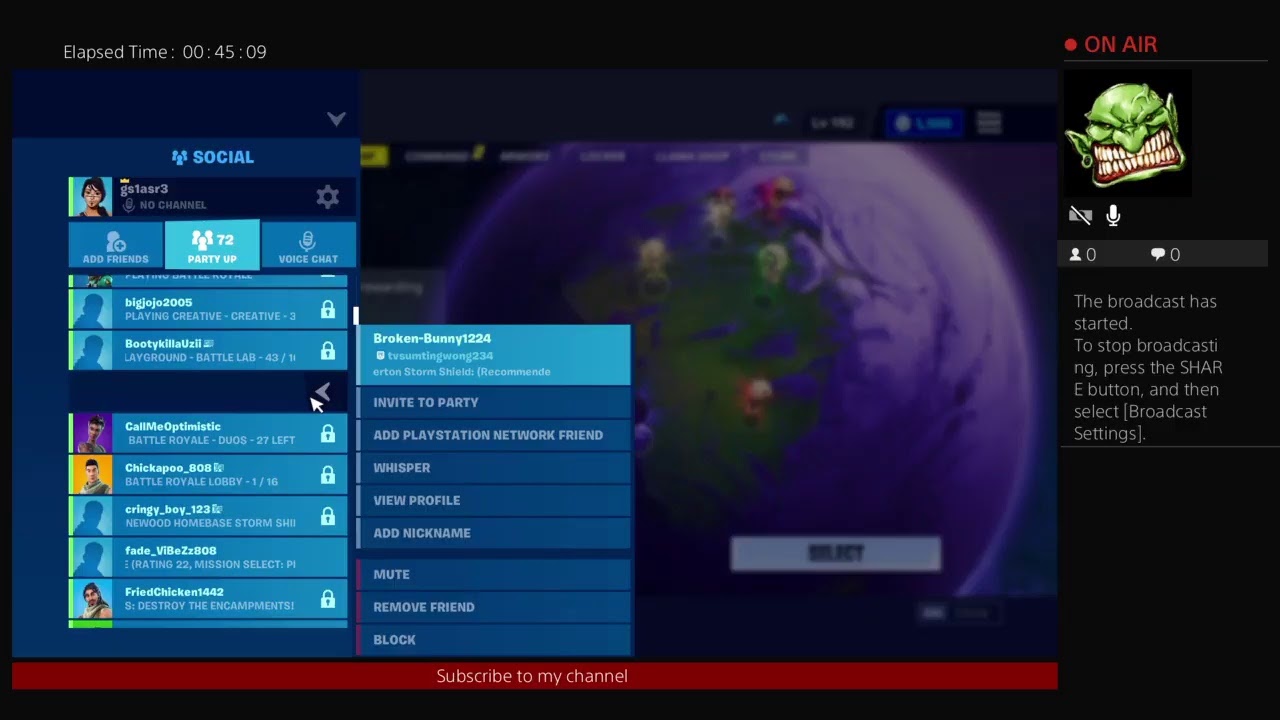Select friend bigjojo2005 in list

click(208, 309)
